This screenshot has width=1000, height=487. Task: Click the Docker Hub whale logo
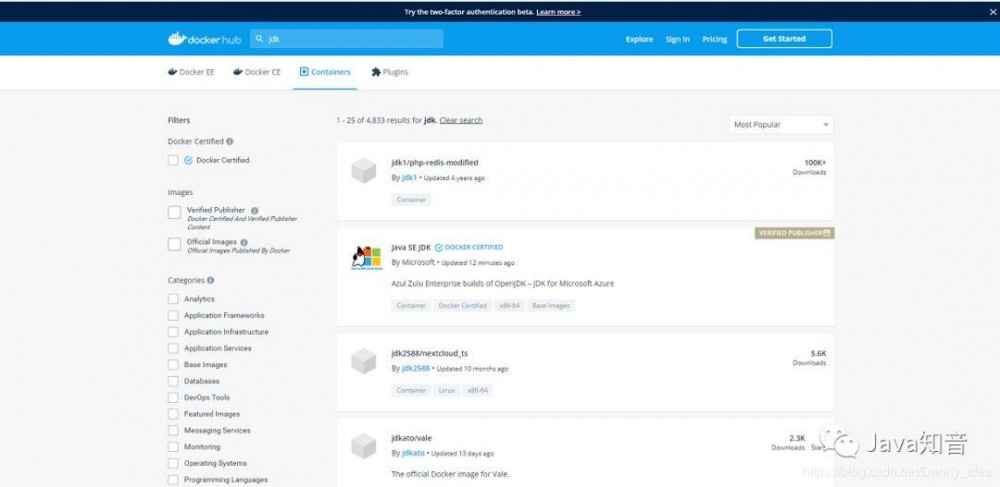click(x=204, y=39)
